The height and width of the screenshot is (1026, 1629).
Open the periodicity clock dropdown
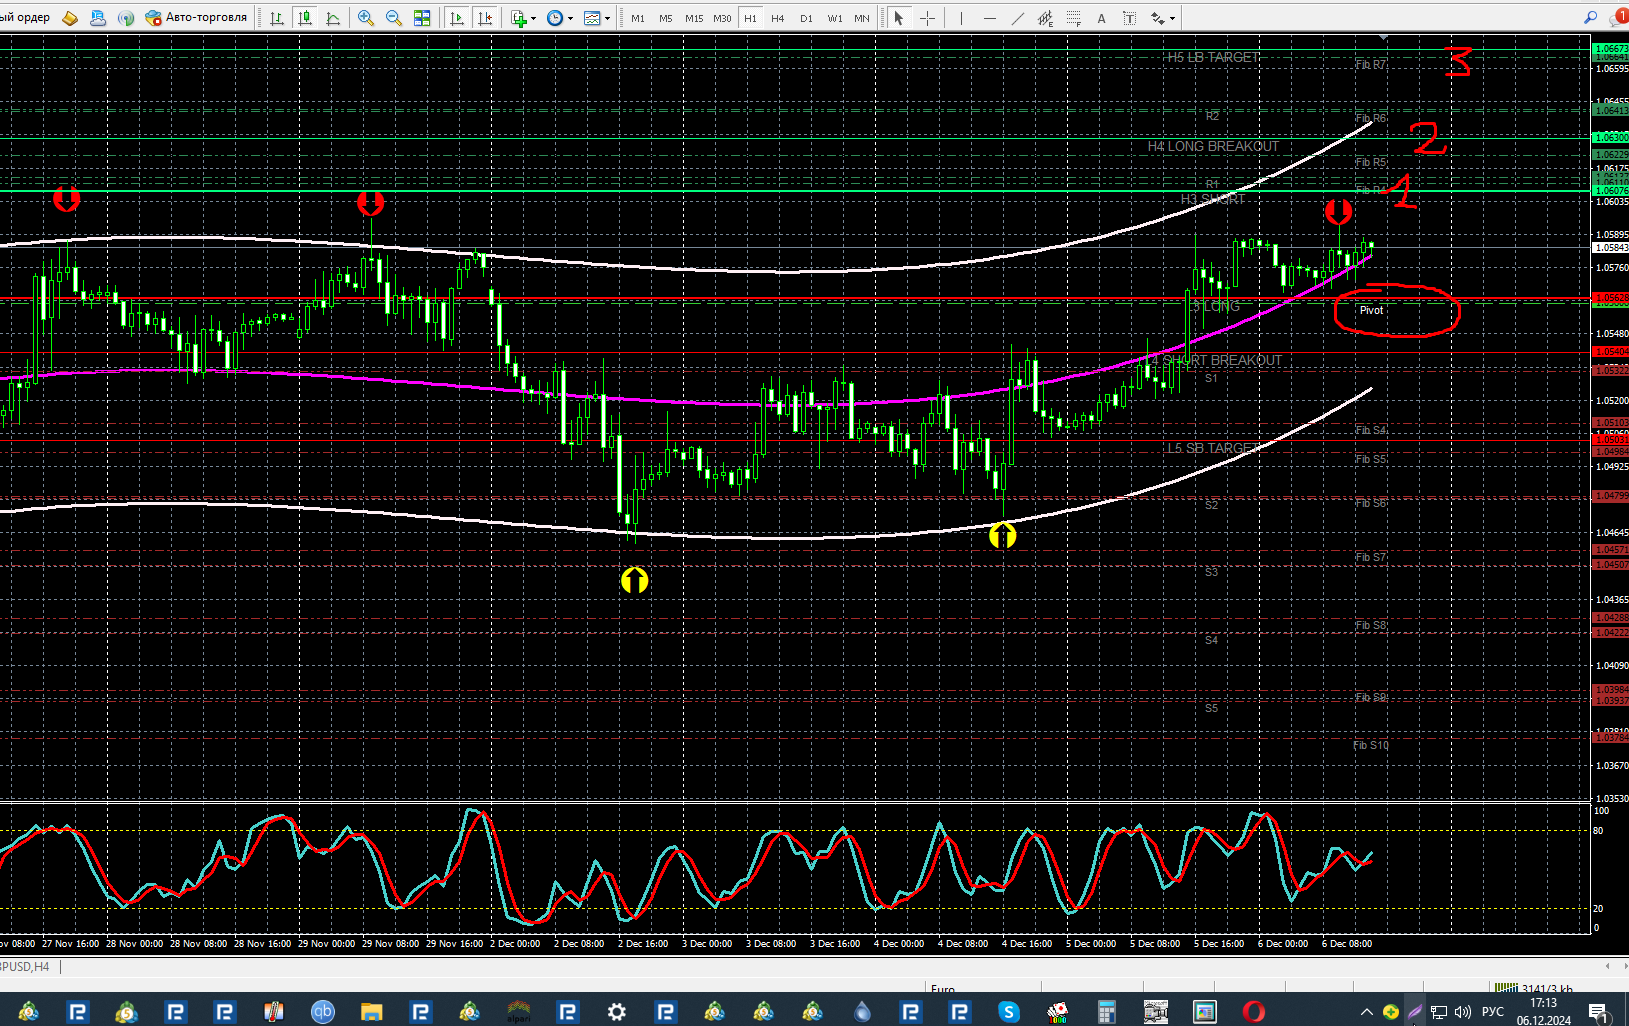560,18
